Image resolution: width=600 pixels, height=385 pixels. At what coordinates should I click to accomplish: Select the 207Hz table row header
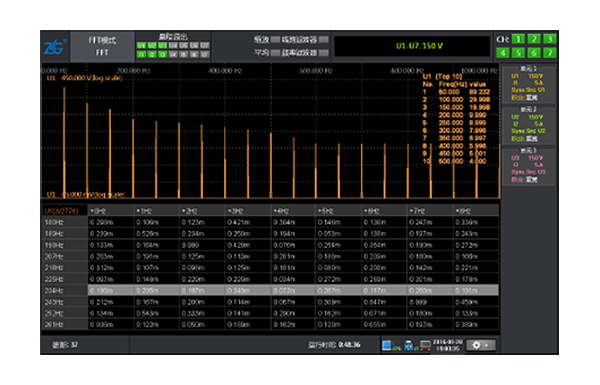click(65, 256)
